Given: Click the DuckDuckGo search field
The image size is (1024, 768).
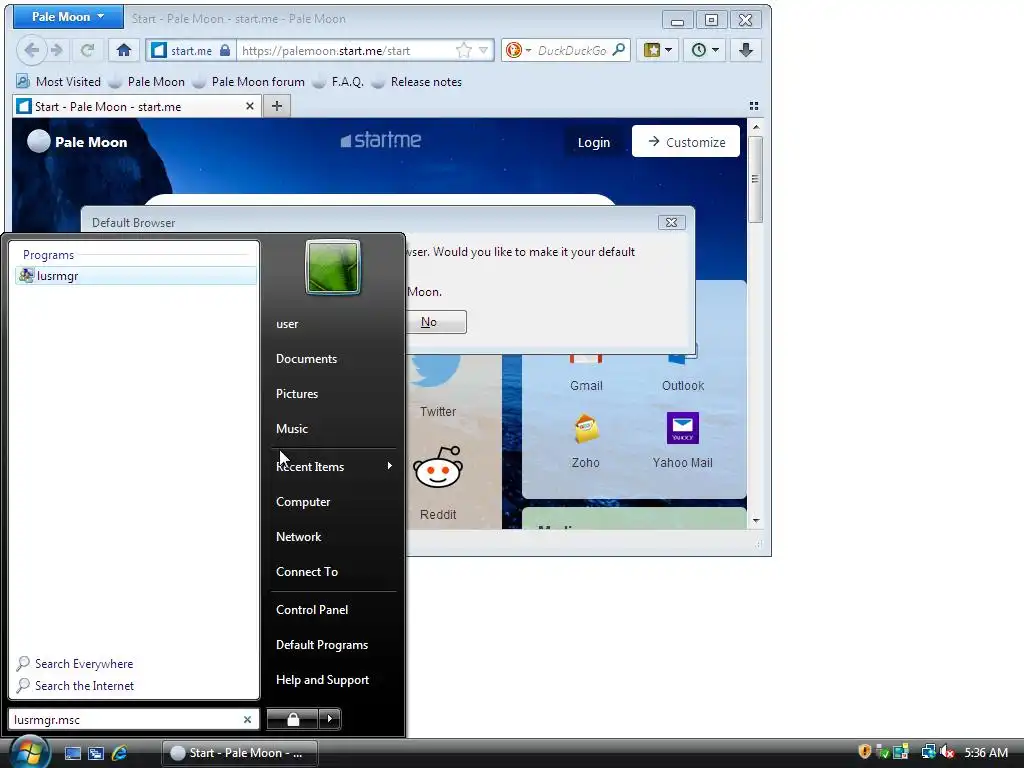Looking at the screenshot, I should [x=572, y=50].
